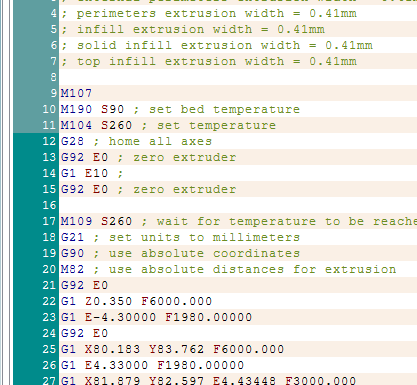Select line number 16 empty line gutter
Image resolution: width=417 pixels, height=385 pixels.
(x=49, y=205)
